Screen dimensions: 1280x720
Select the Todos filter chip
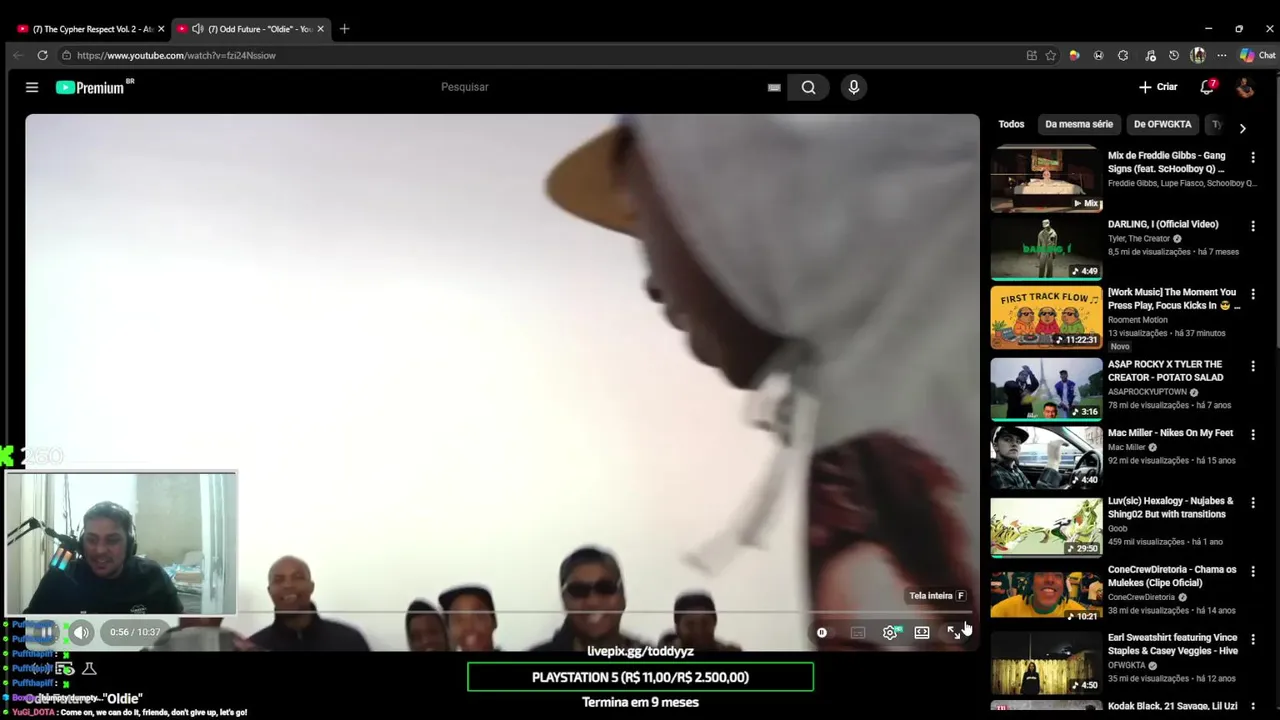click(1011, 124)
